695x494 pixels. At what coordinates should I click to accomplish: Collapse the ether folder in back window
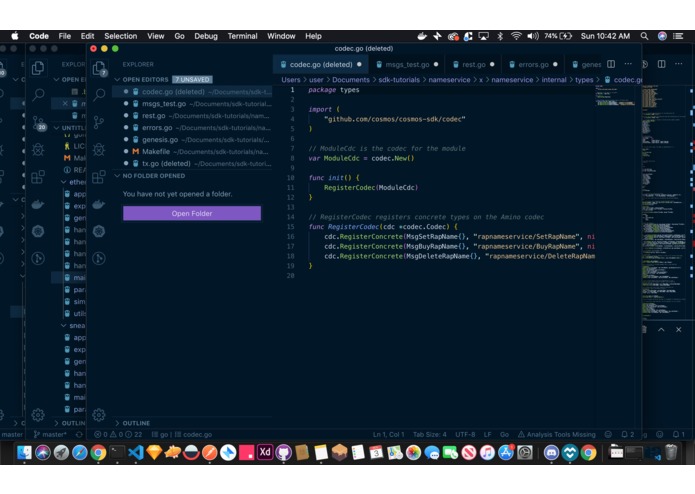(x=74, y=182)
